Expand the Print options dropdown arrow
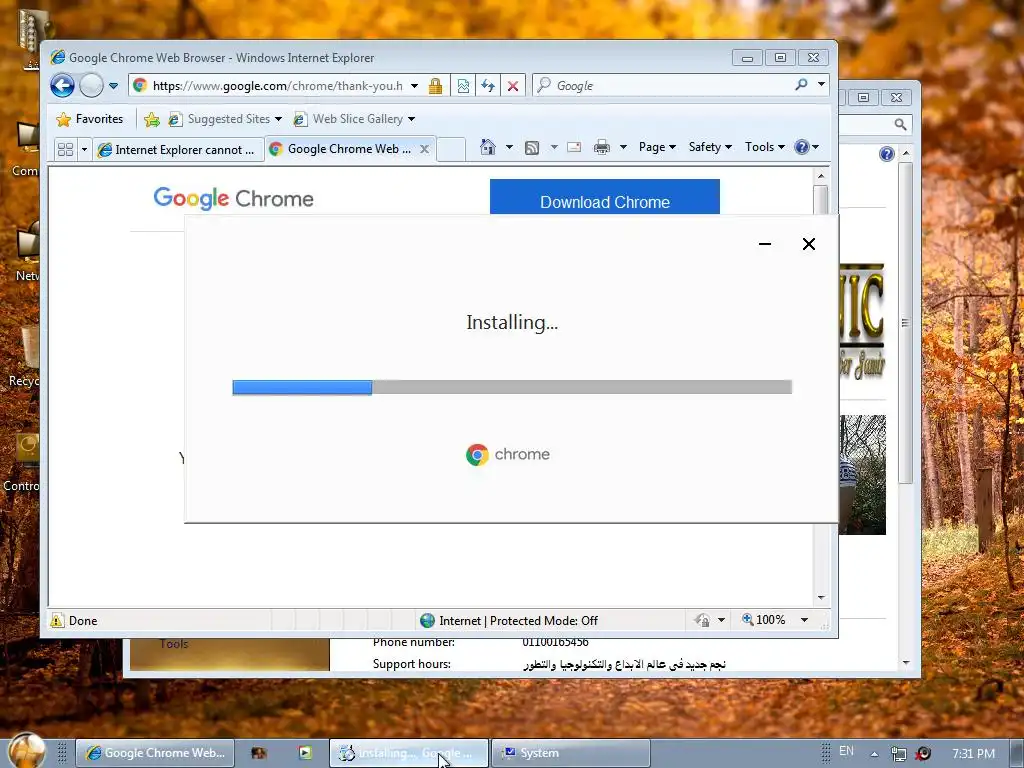This screenshot has width=1024, height=768. [623, 147]
